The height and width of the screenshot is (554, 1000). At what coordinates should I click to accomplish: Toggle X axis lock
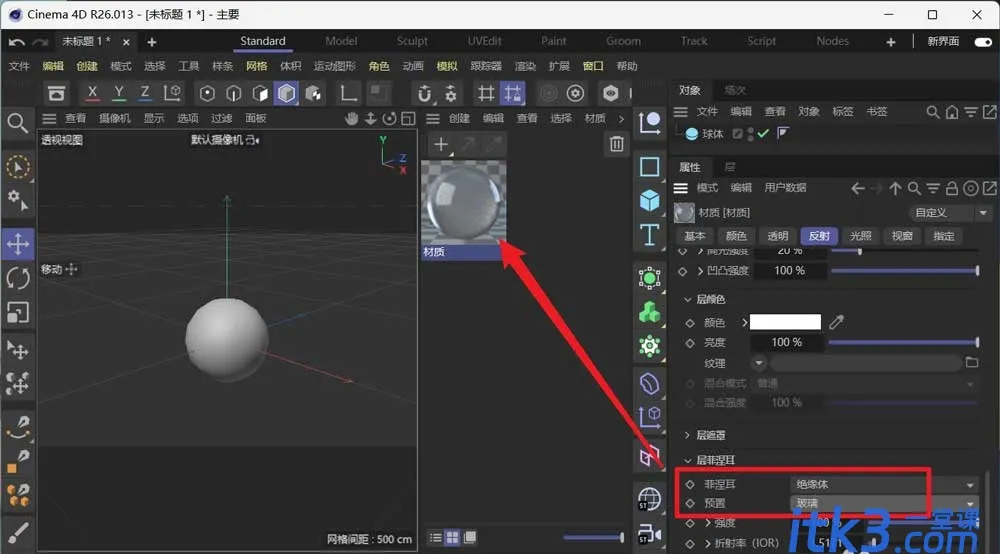pos(92,93)
